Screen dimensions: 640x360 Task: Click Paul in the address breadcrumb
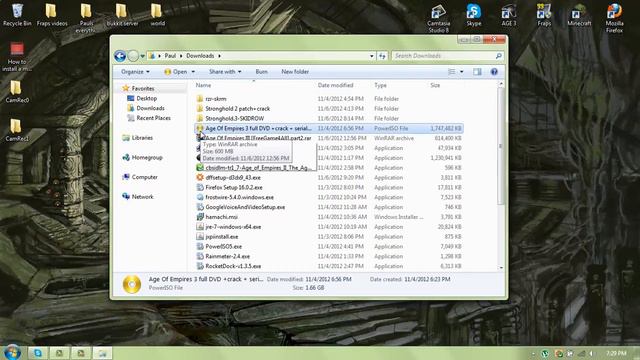170,56
